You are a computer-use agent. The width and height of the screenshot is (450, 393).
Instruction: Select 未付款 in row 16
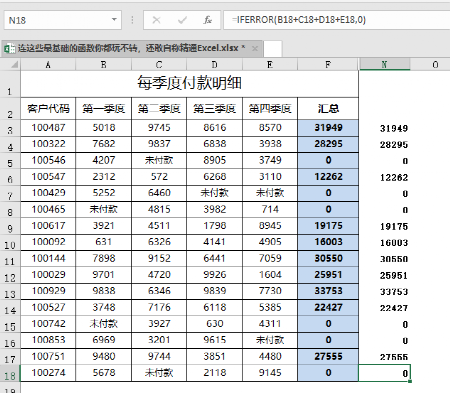point(270,340)
